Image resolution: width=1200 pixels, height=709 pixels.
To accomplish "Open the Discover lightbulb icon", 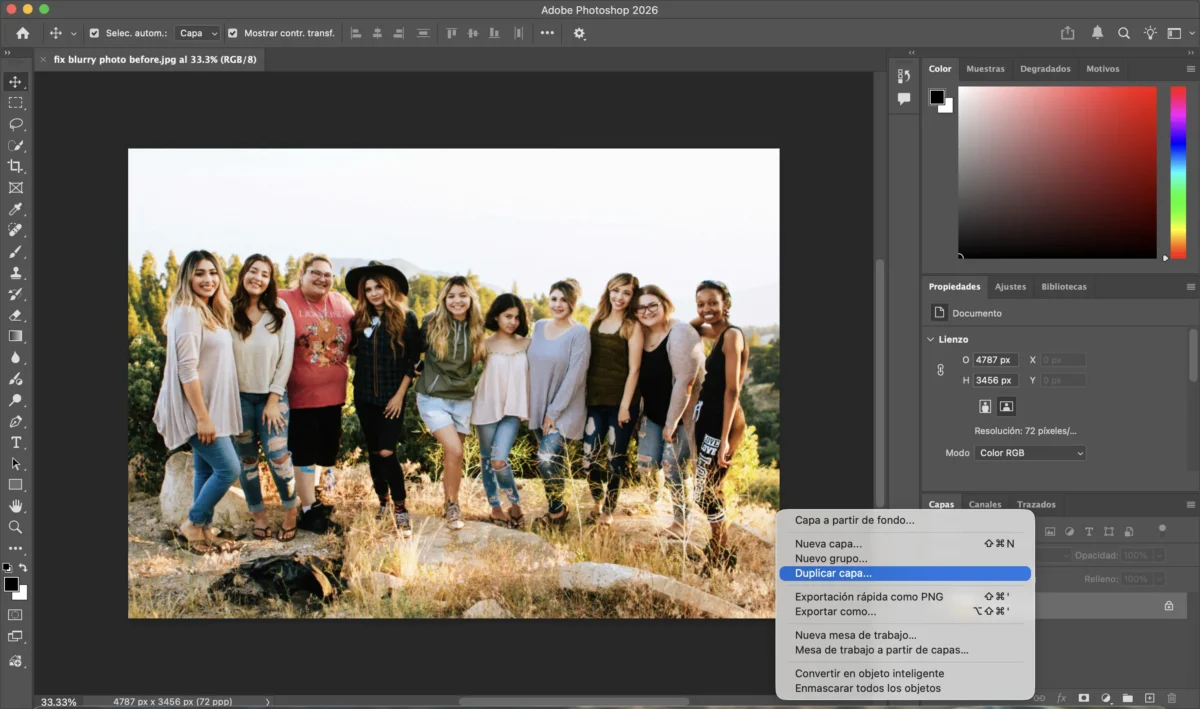I will pos(1150,33).
